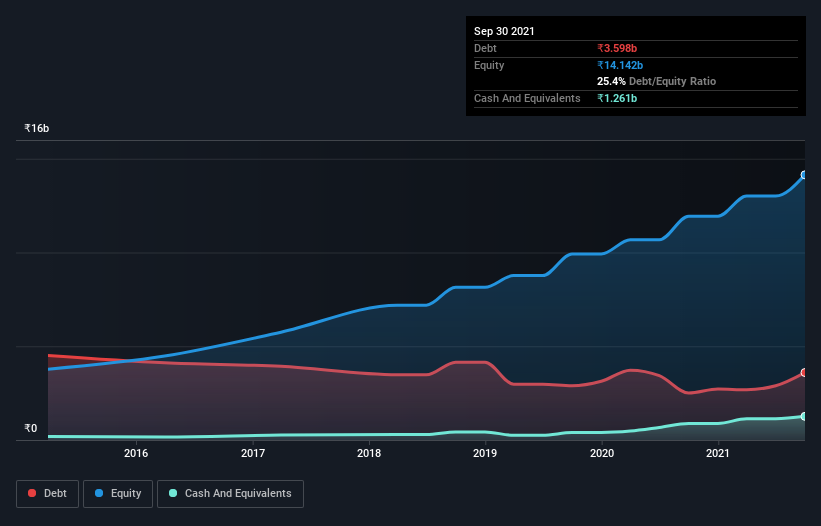Image resolution: width=821 pixels, height=526 pixels.
Task: Select the red Debt endpoint marker
Action: click(804, 373)
